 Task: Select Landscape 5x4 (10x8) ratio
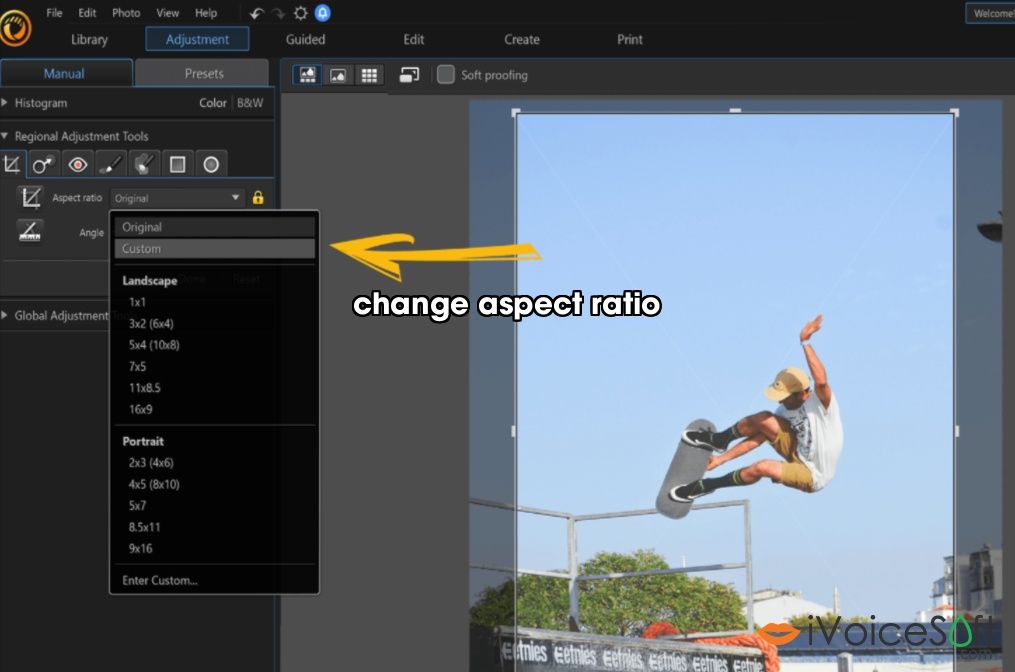(x=154, y=344)
